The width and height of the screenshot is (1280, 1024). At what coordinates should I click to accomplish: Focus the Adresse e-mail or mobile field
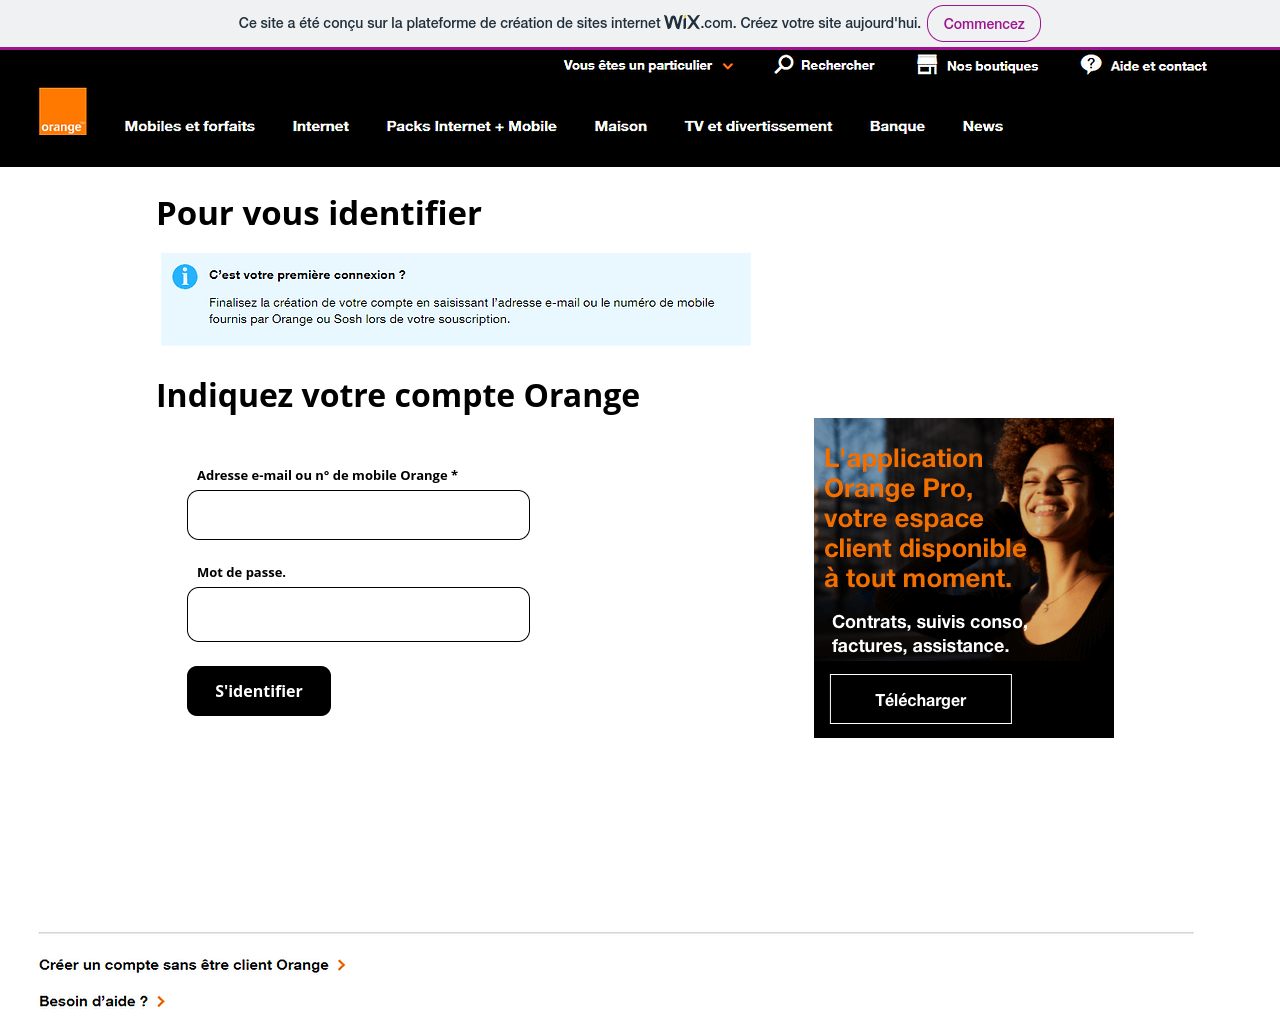click(358, 515)
